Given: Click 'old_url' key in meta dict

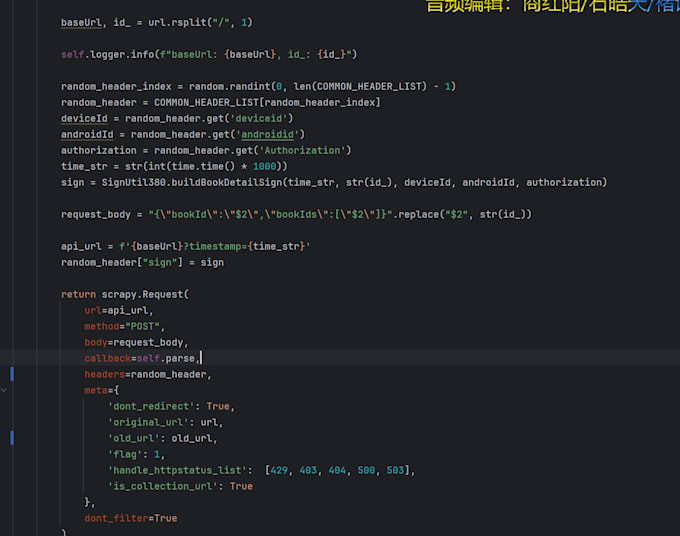Looking at the screenshot, I should [134, 439].
